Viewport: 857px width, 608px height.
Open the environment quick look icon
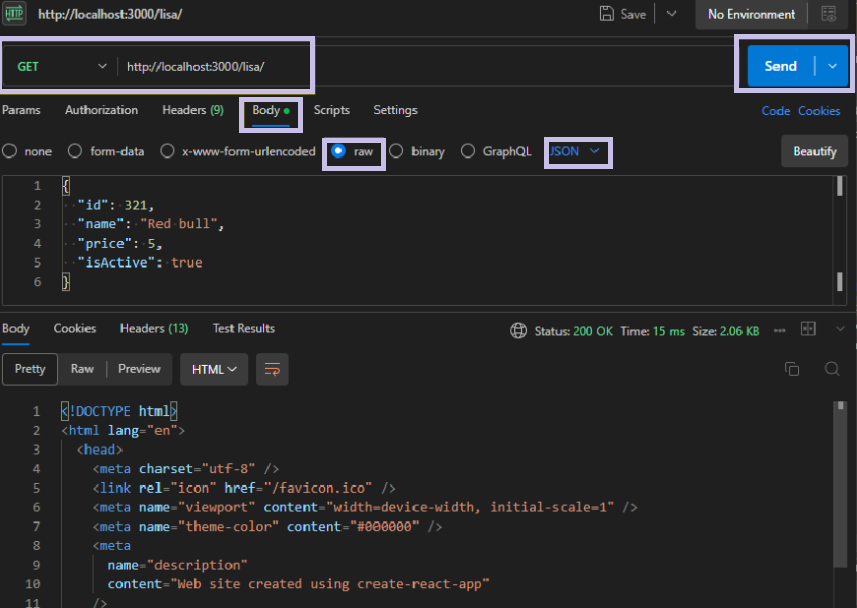coord(828,14)
